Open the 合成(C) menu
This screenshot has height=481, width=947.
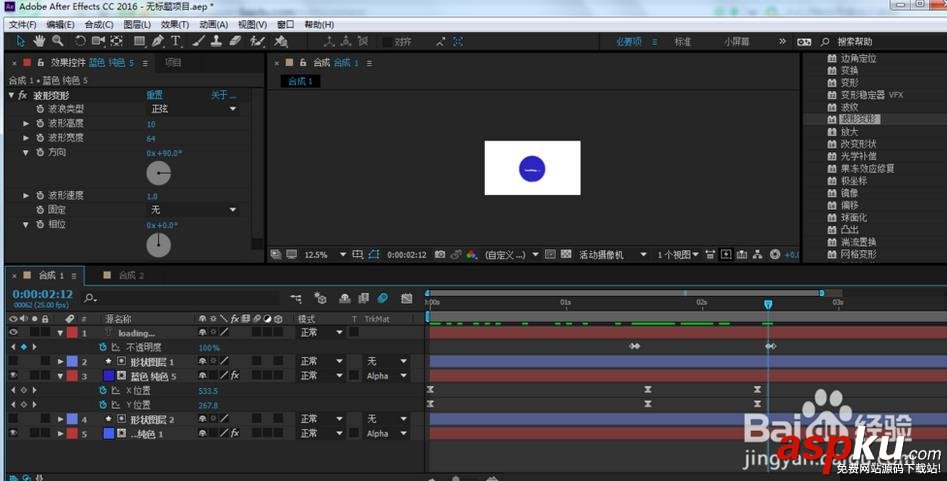click(99, 25)
